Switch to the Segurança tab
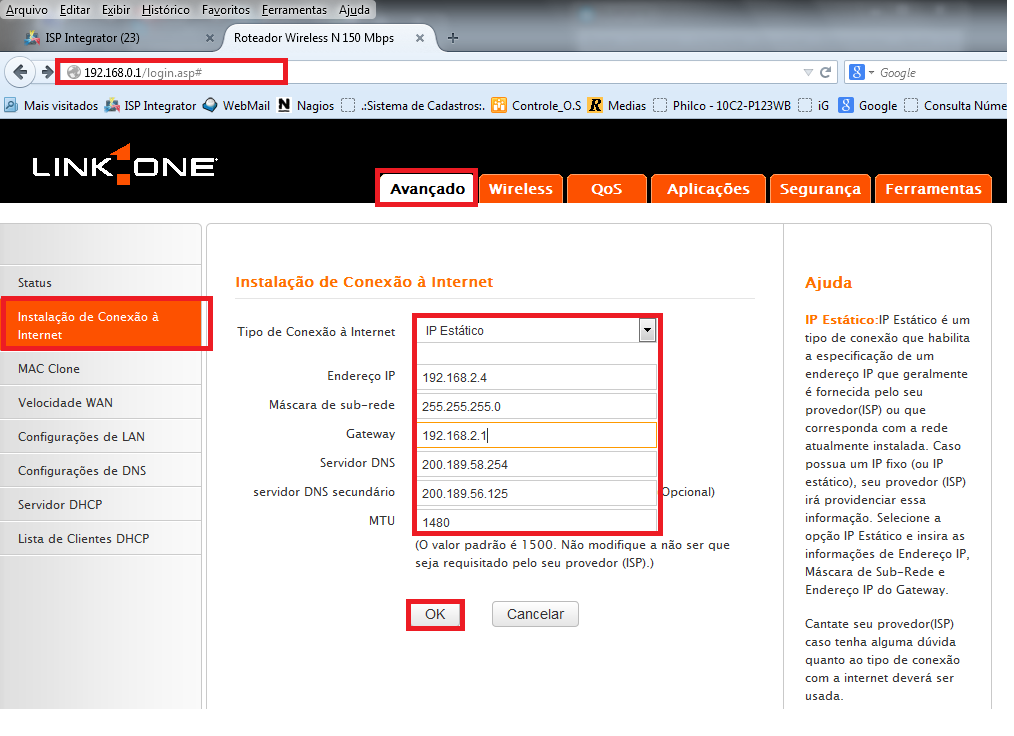Viewport: 1014px width, 736px height. tap(820, 189)
